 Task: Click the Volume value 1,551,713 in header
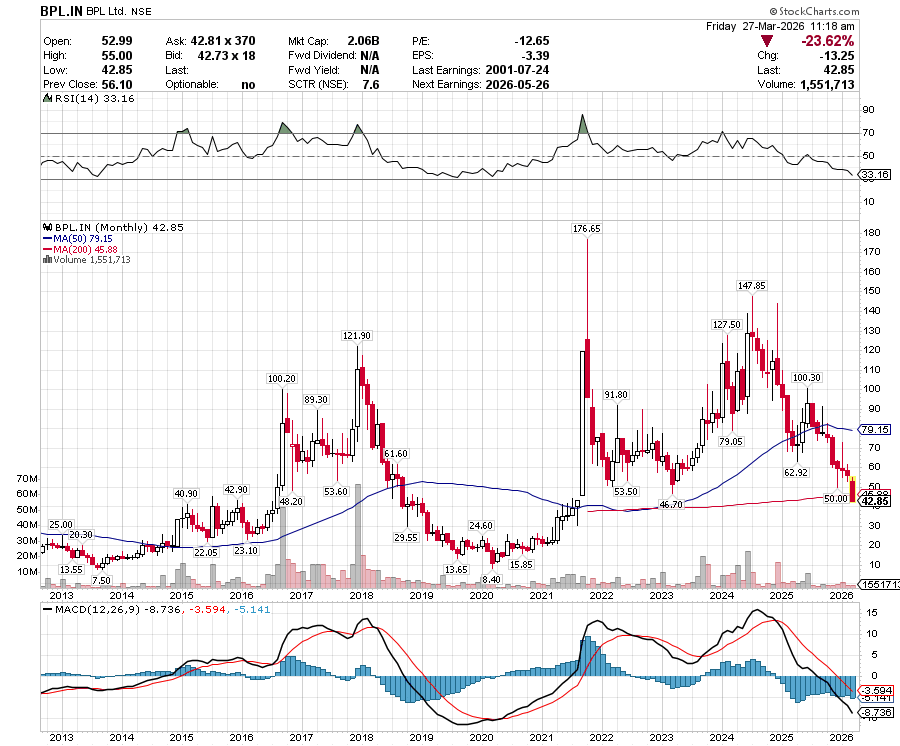coord(827,84)
